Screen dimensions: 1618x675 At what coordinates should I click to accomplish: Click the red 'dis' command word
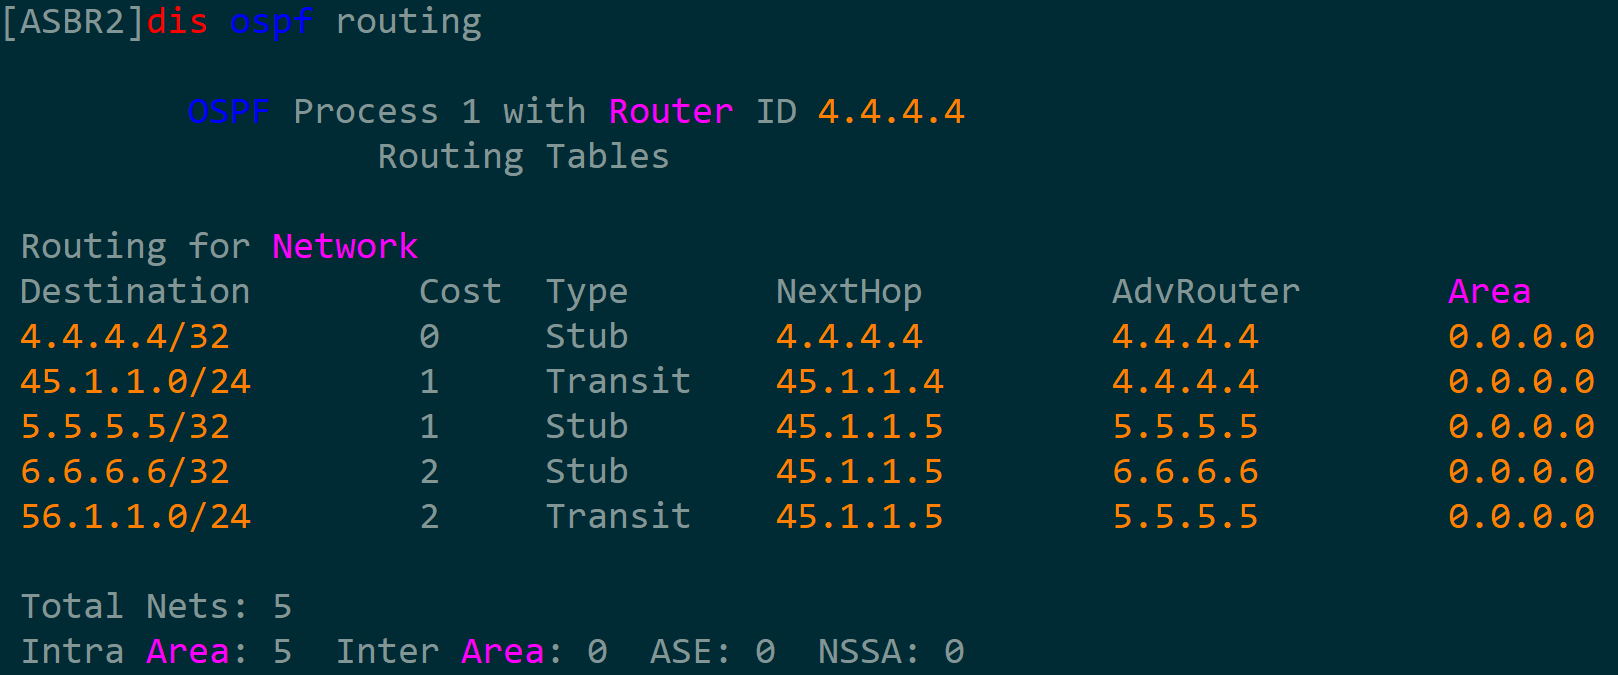click(x=177, y=22)
